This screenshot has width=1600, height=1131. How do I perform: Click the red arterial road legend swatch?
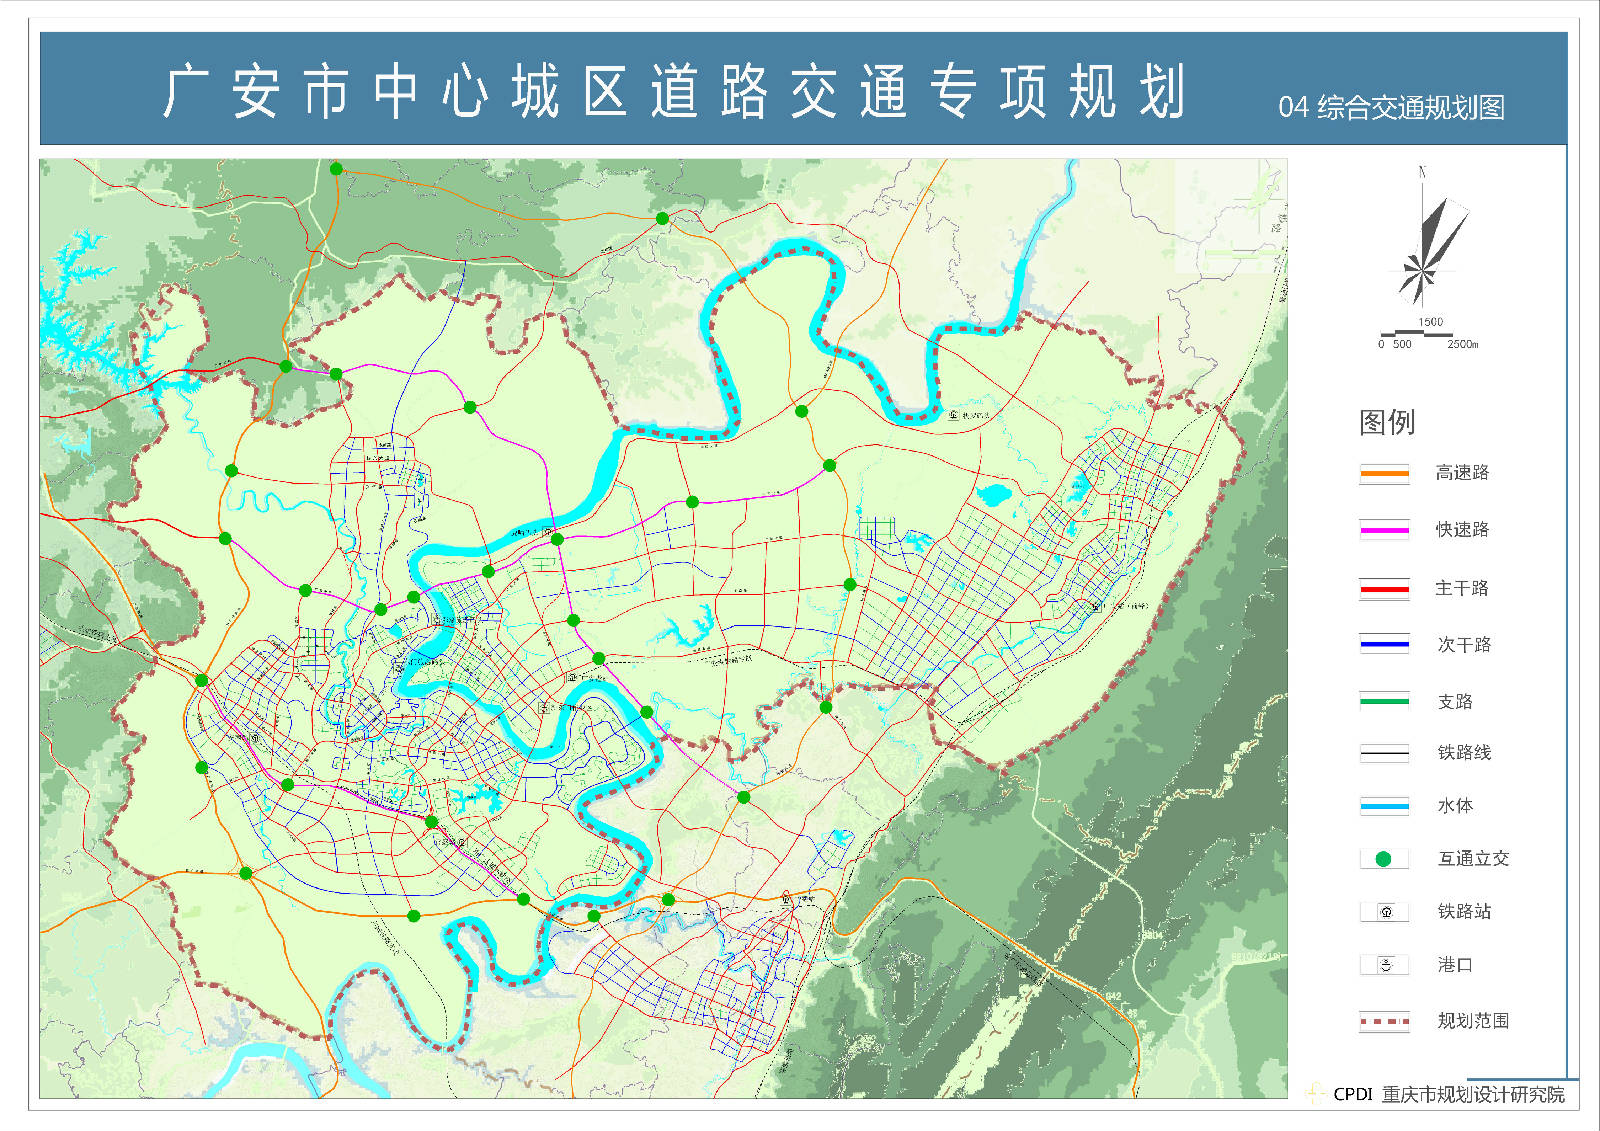pos(1384,589)
